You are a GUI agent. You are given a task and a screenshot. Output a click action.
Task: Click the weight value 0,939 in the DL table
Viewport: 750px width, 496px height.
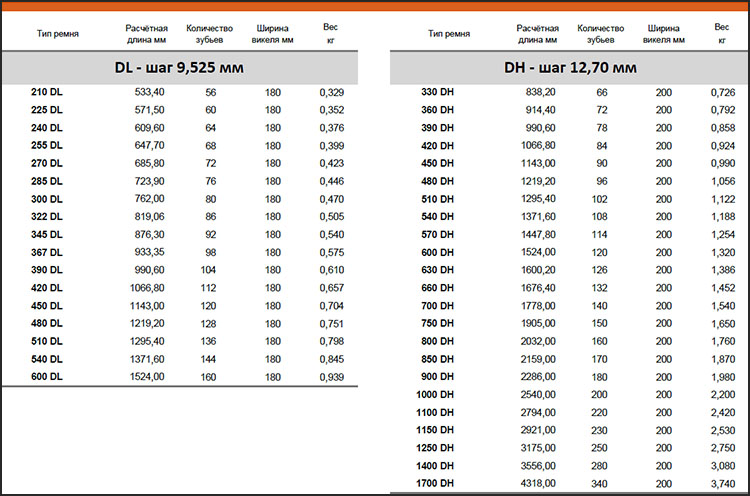[331, 377]
